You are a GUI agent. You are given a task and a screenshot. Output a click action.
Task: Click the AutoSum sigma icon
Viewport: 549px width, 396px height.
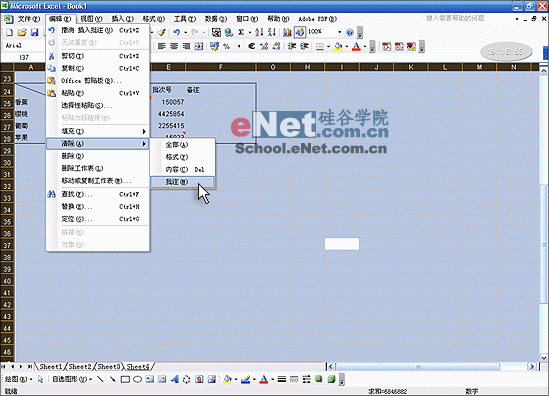pyautogui.click(x=241, y=32)
